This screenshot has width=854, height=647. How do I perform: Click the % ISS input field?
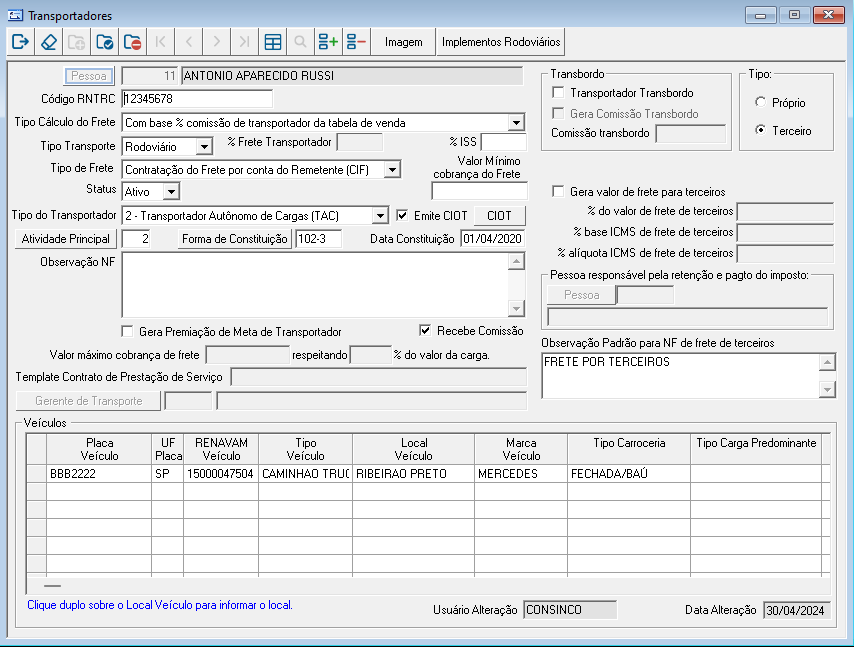504,142
